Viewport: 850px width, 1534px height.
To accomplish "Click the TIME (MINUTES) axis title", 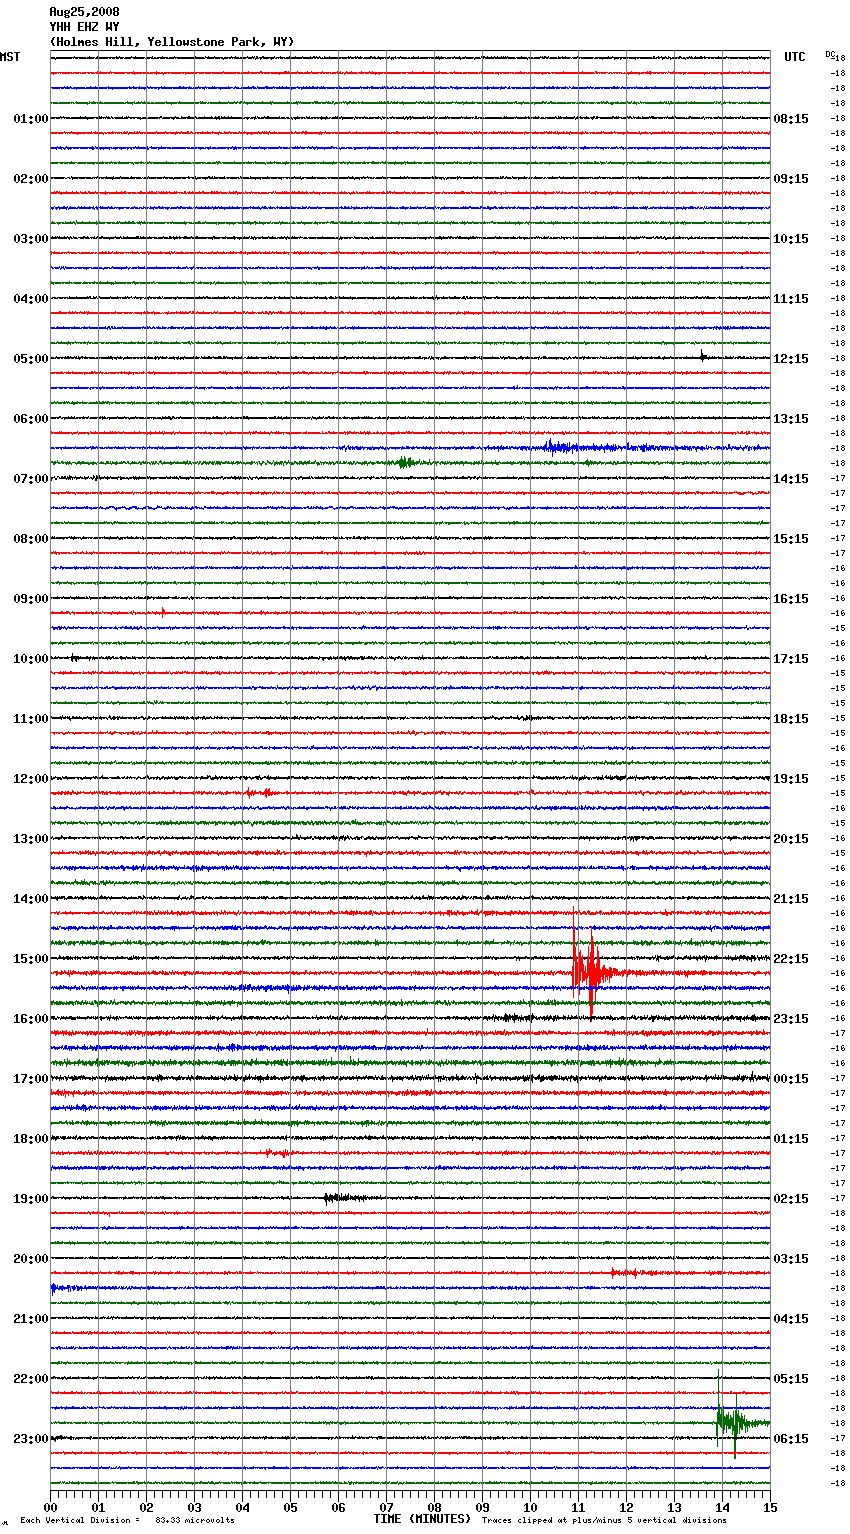I will pos(422,1519).
